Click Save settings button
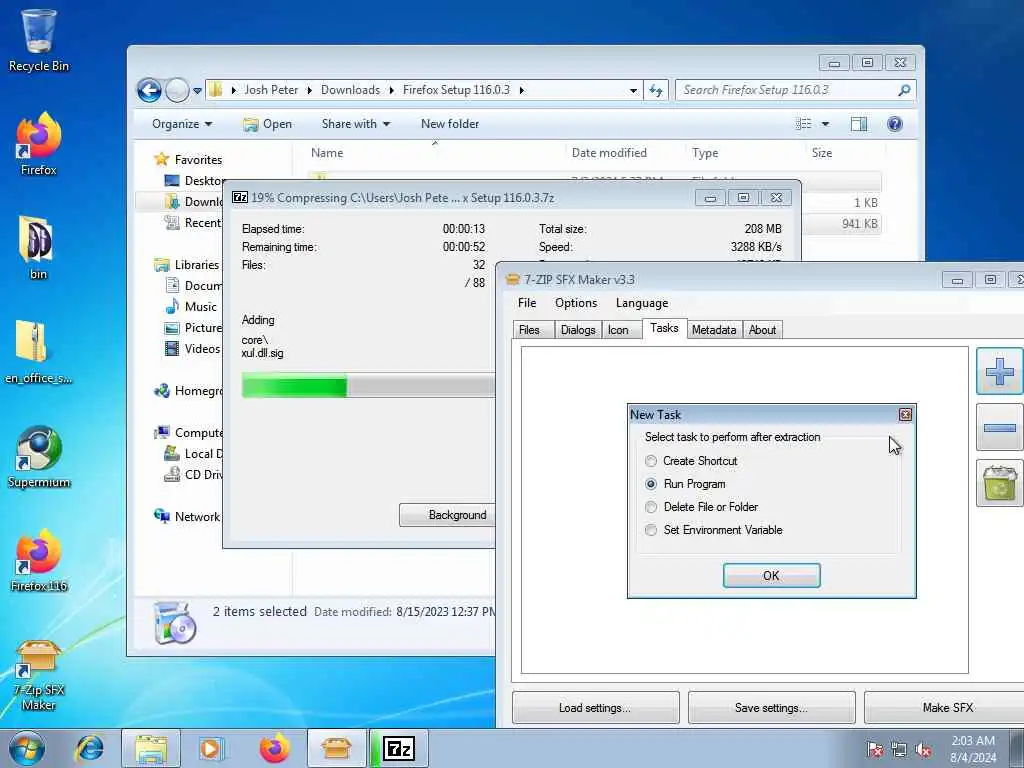 (x=771, y=708)
